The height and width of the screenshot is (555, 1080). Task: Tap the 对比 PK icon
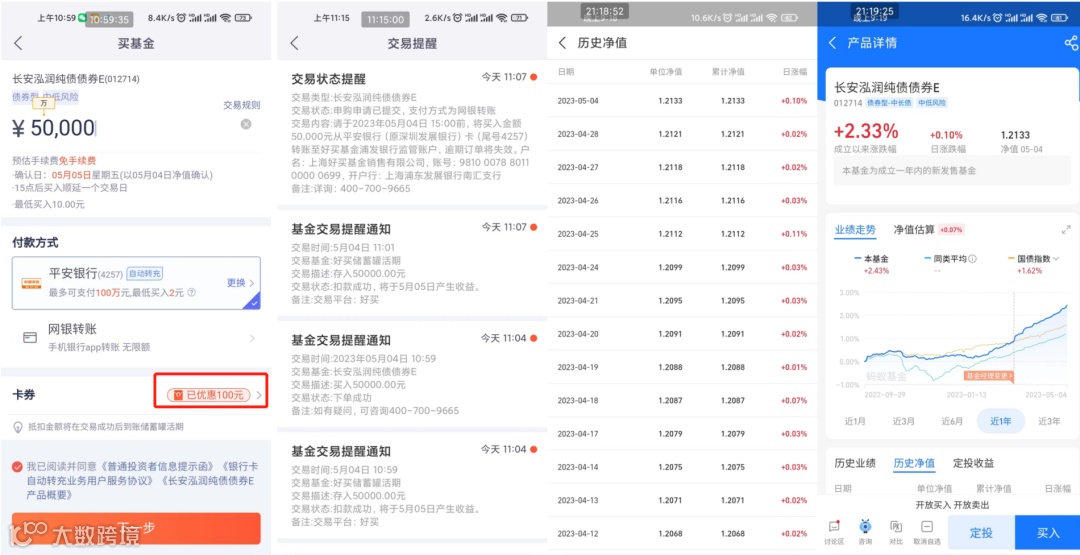[x=895, y=532]
